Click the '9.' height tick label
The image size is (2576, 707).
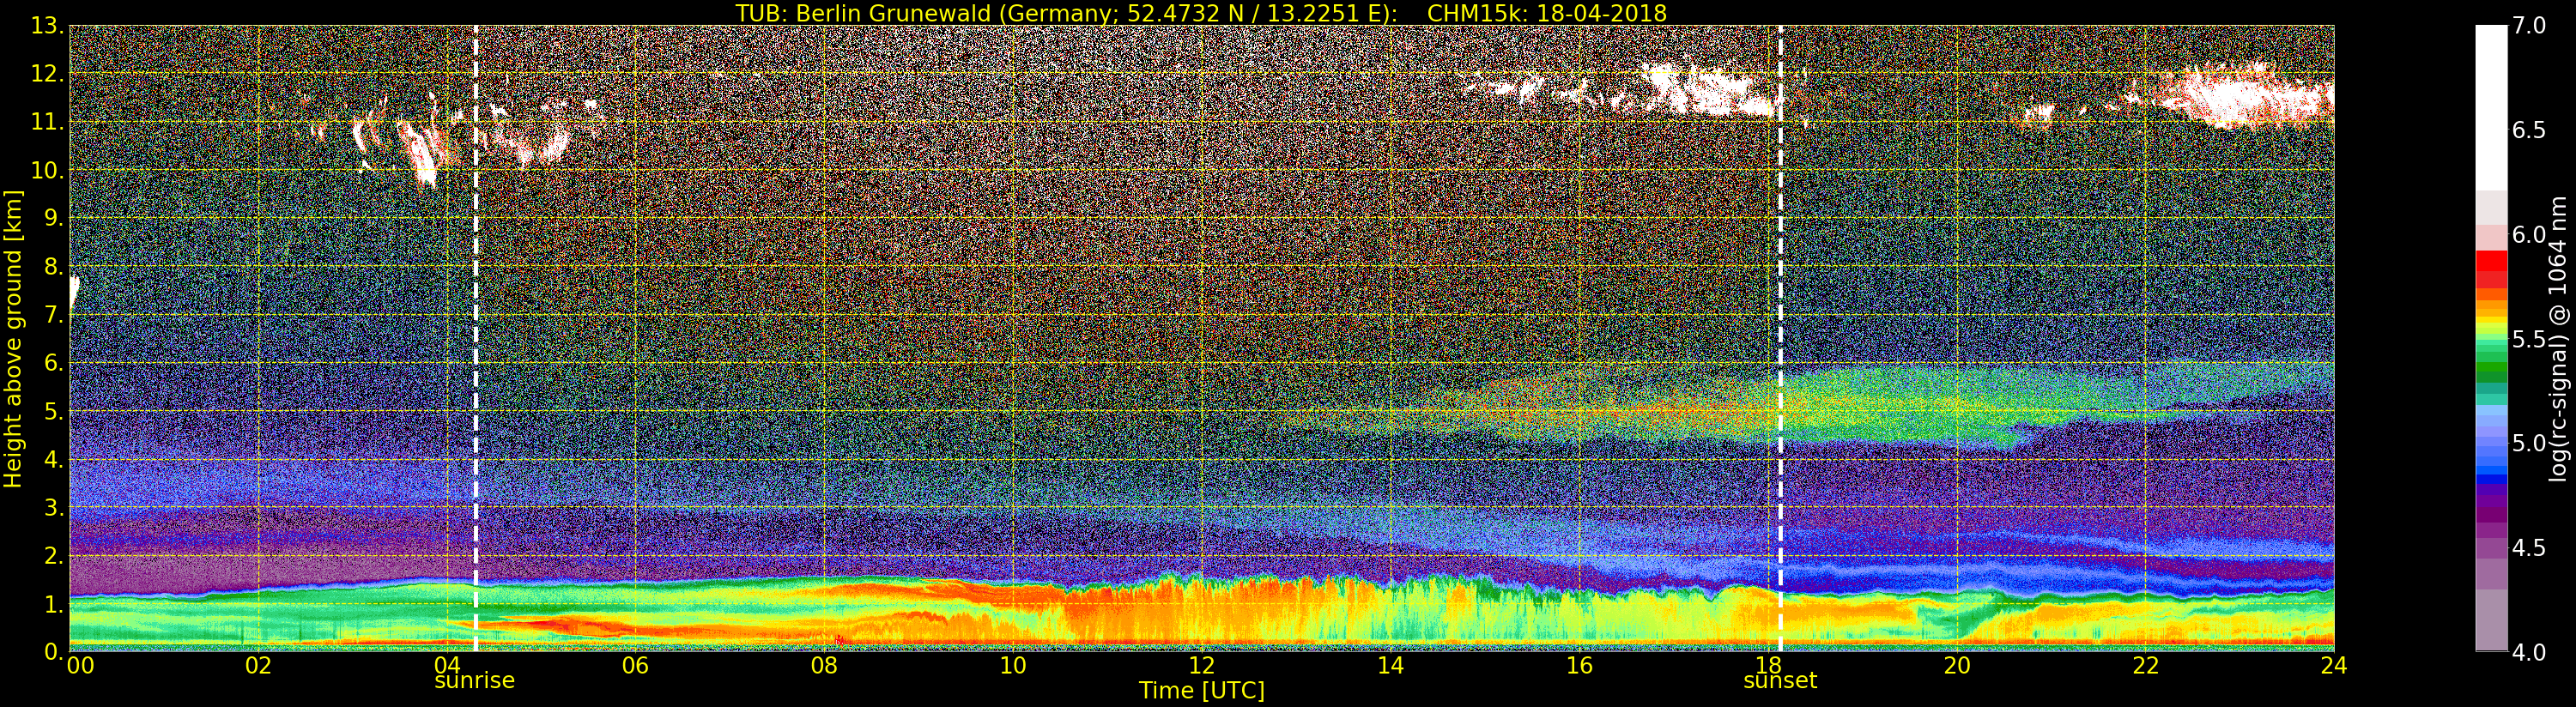(52, 218)
